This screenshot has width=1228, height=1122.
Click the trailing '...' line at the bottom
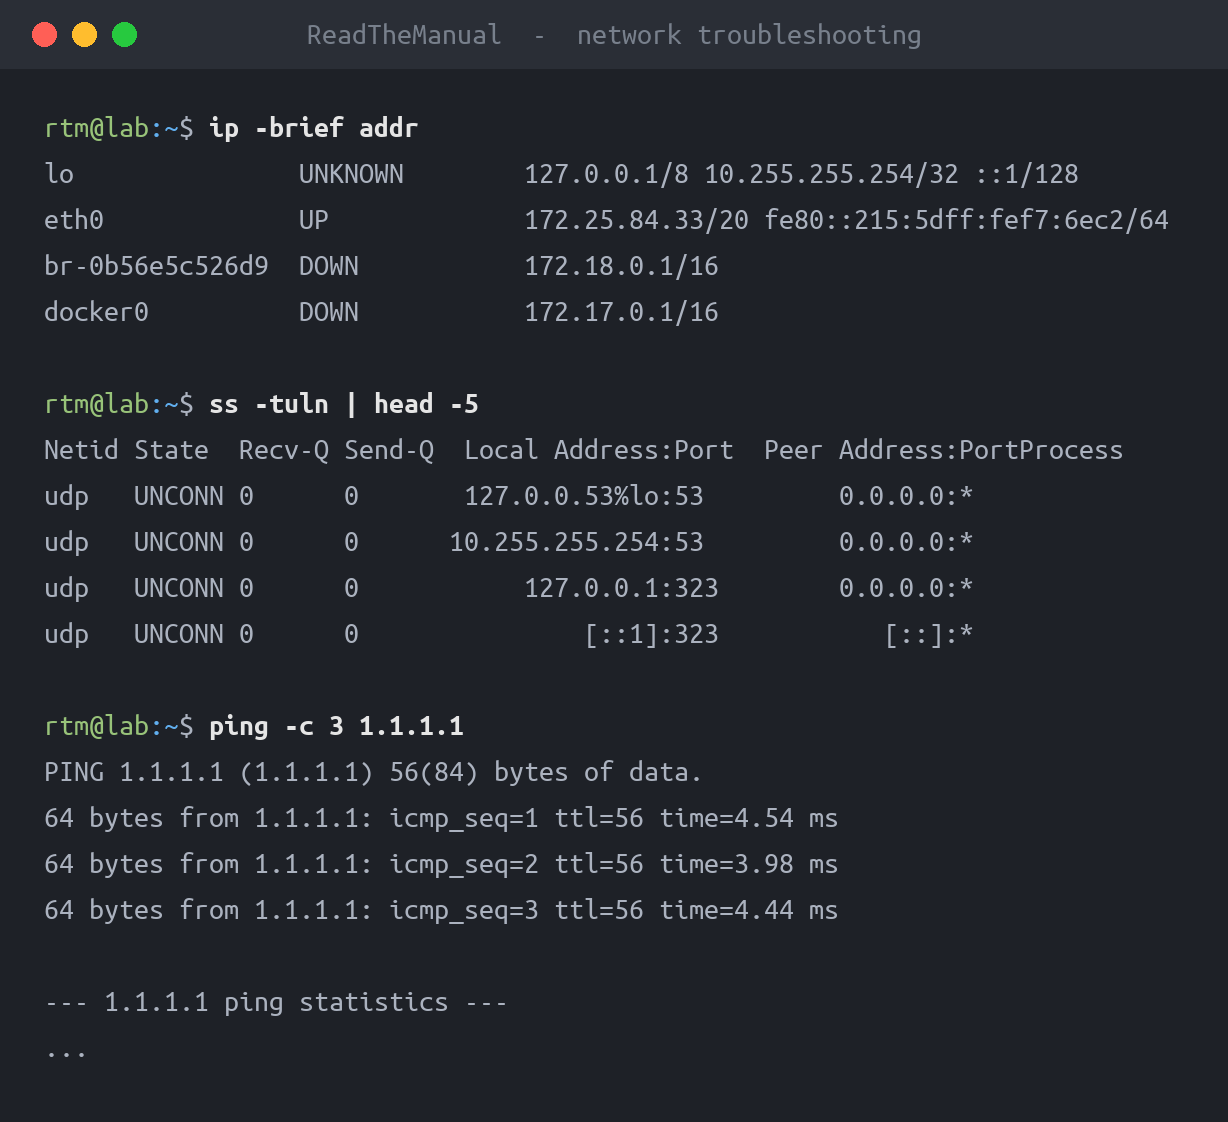click(66, 1053)
